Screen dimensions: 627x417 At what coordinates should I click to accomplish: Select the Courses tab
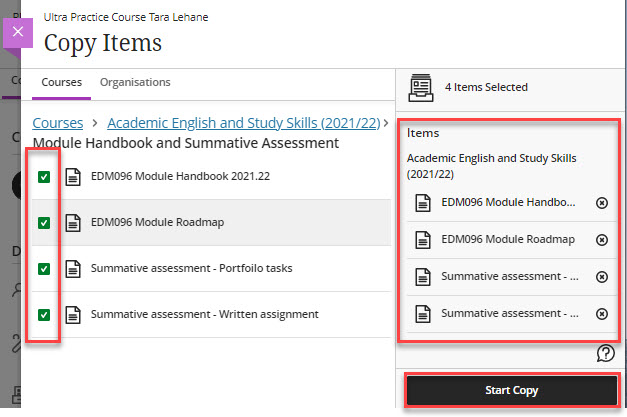62,82
